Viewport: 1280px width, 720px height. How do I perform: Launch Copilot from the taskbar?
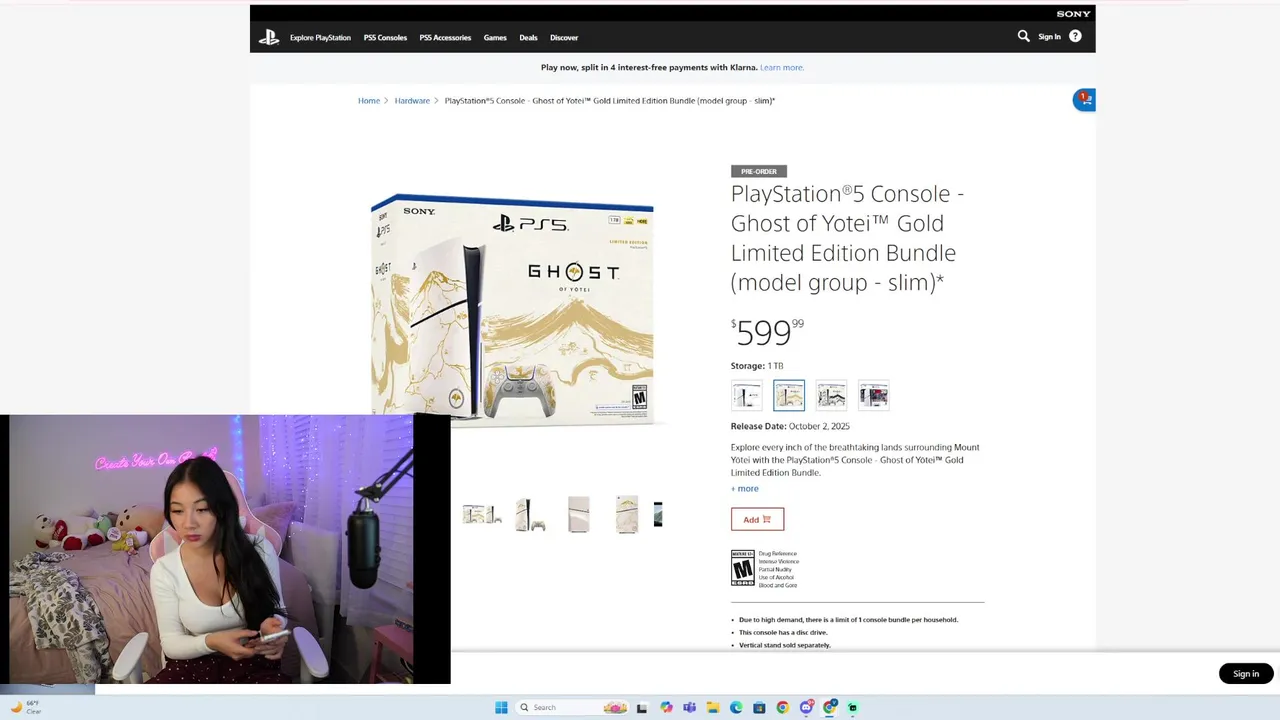pyautogui.click(x=666, y=707)
